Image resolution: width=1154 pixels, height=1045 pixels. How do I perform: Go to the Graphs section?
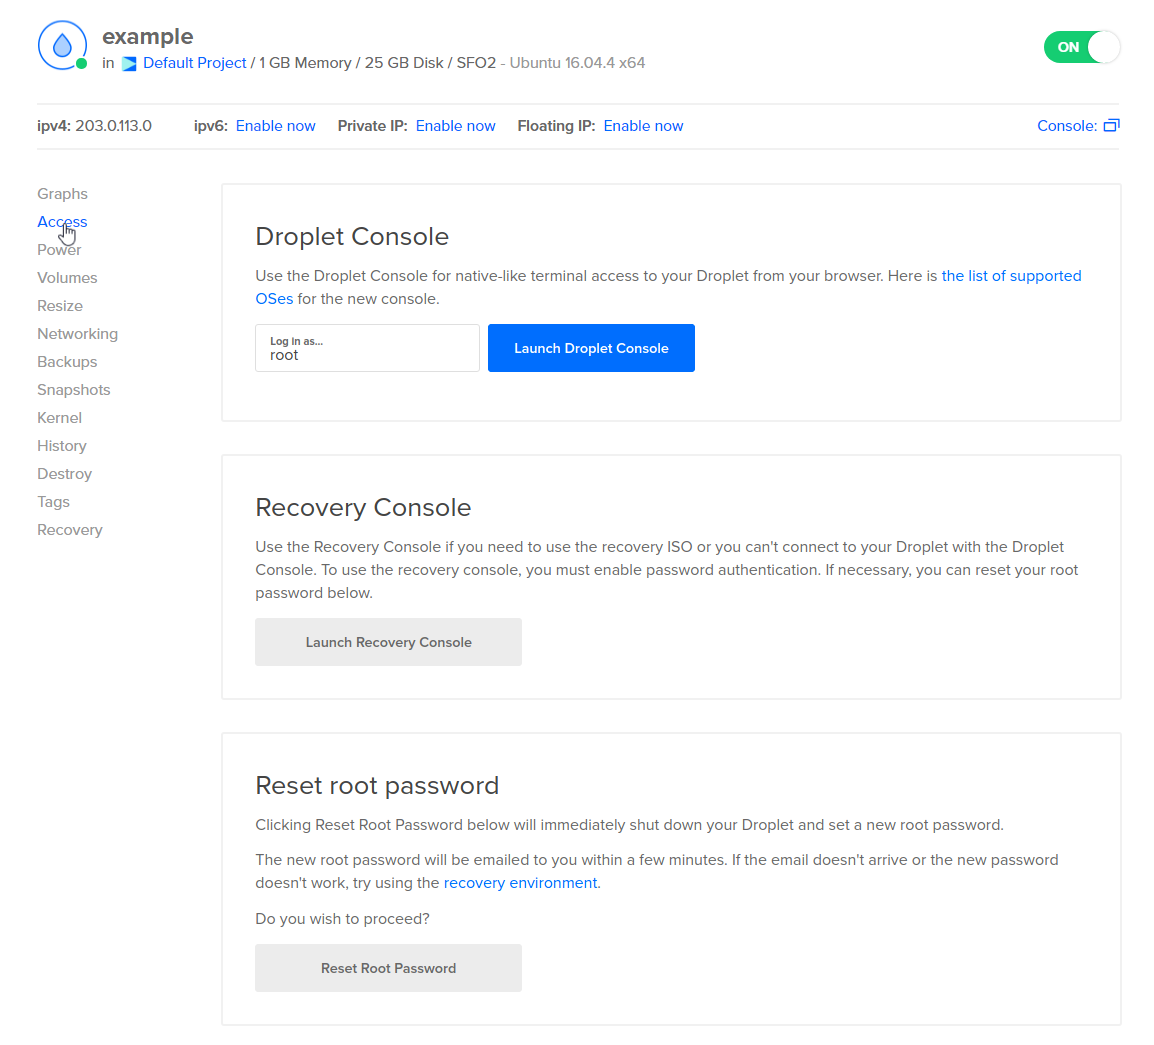(x=63, y=194)
